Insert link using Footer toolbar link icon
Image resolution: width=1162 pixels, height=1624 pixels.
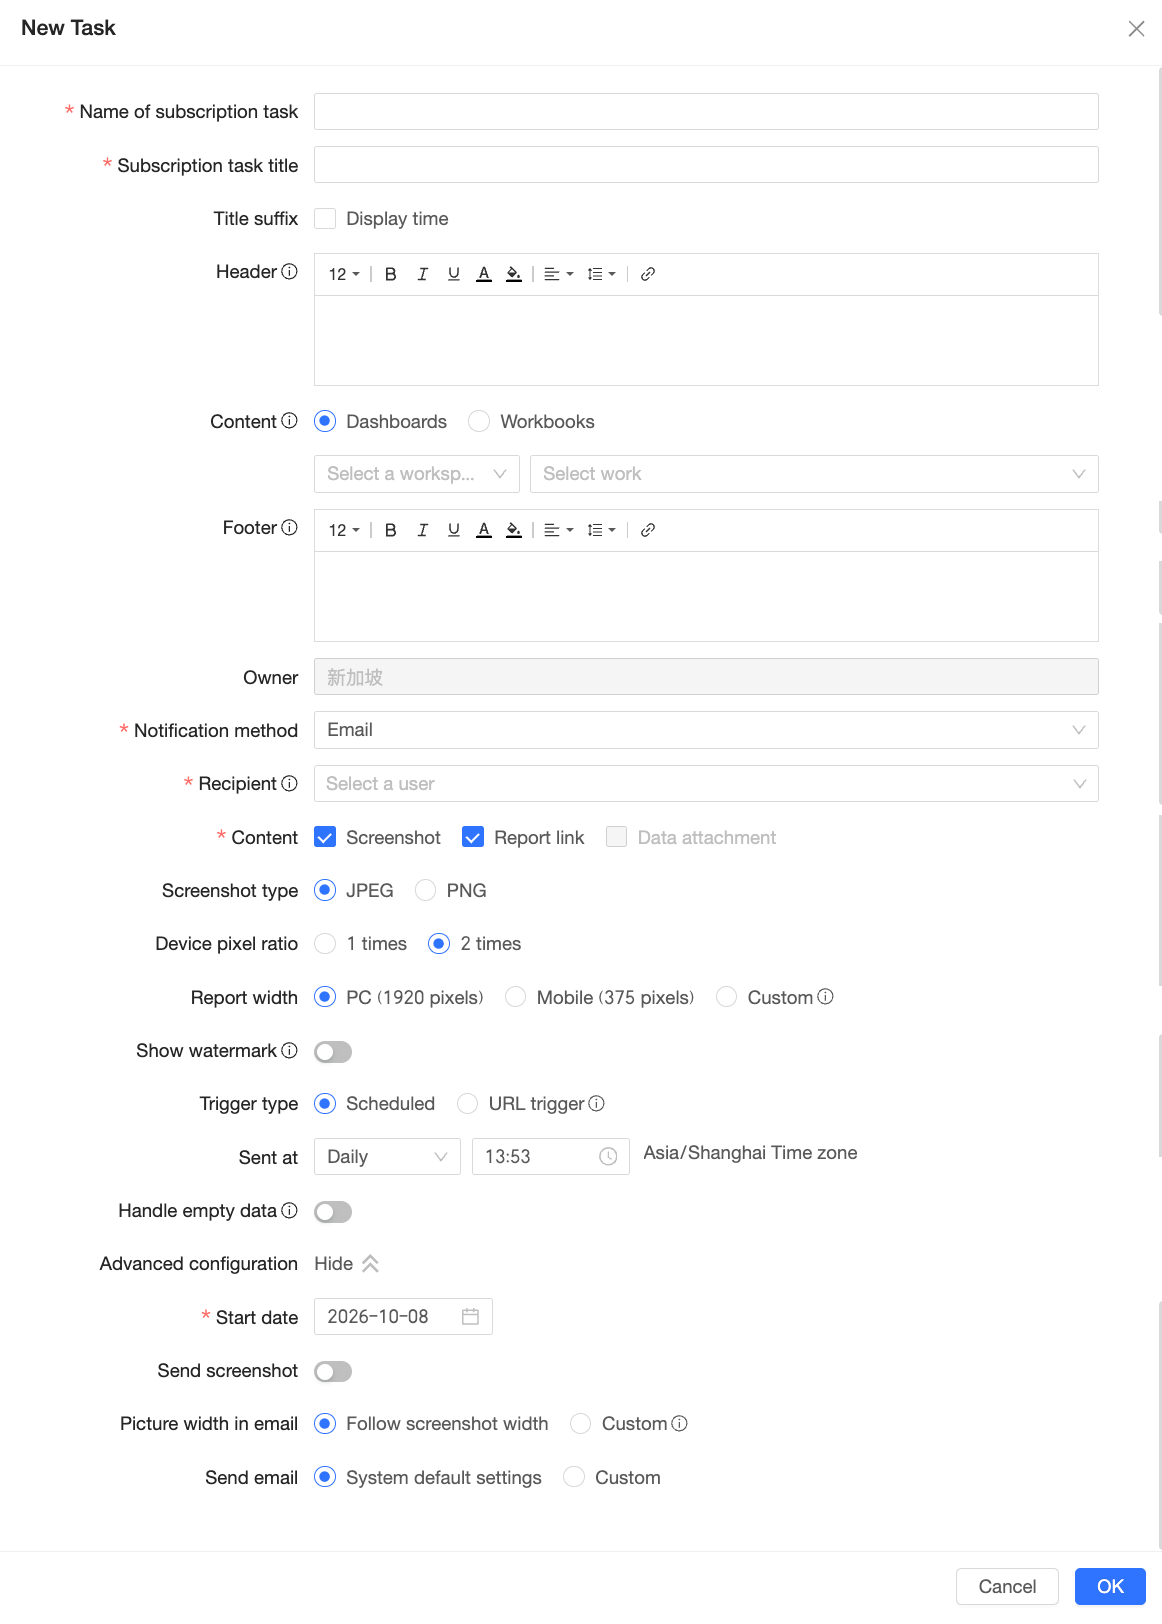[648, 530]
